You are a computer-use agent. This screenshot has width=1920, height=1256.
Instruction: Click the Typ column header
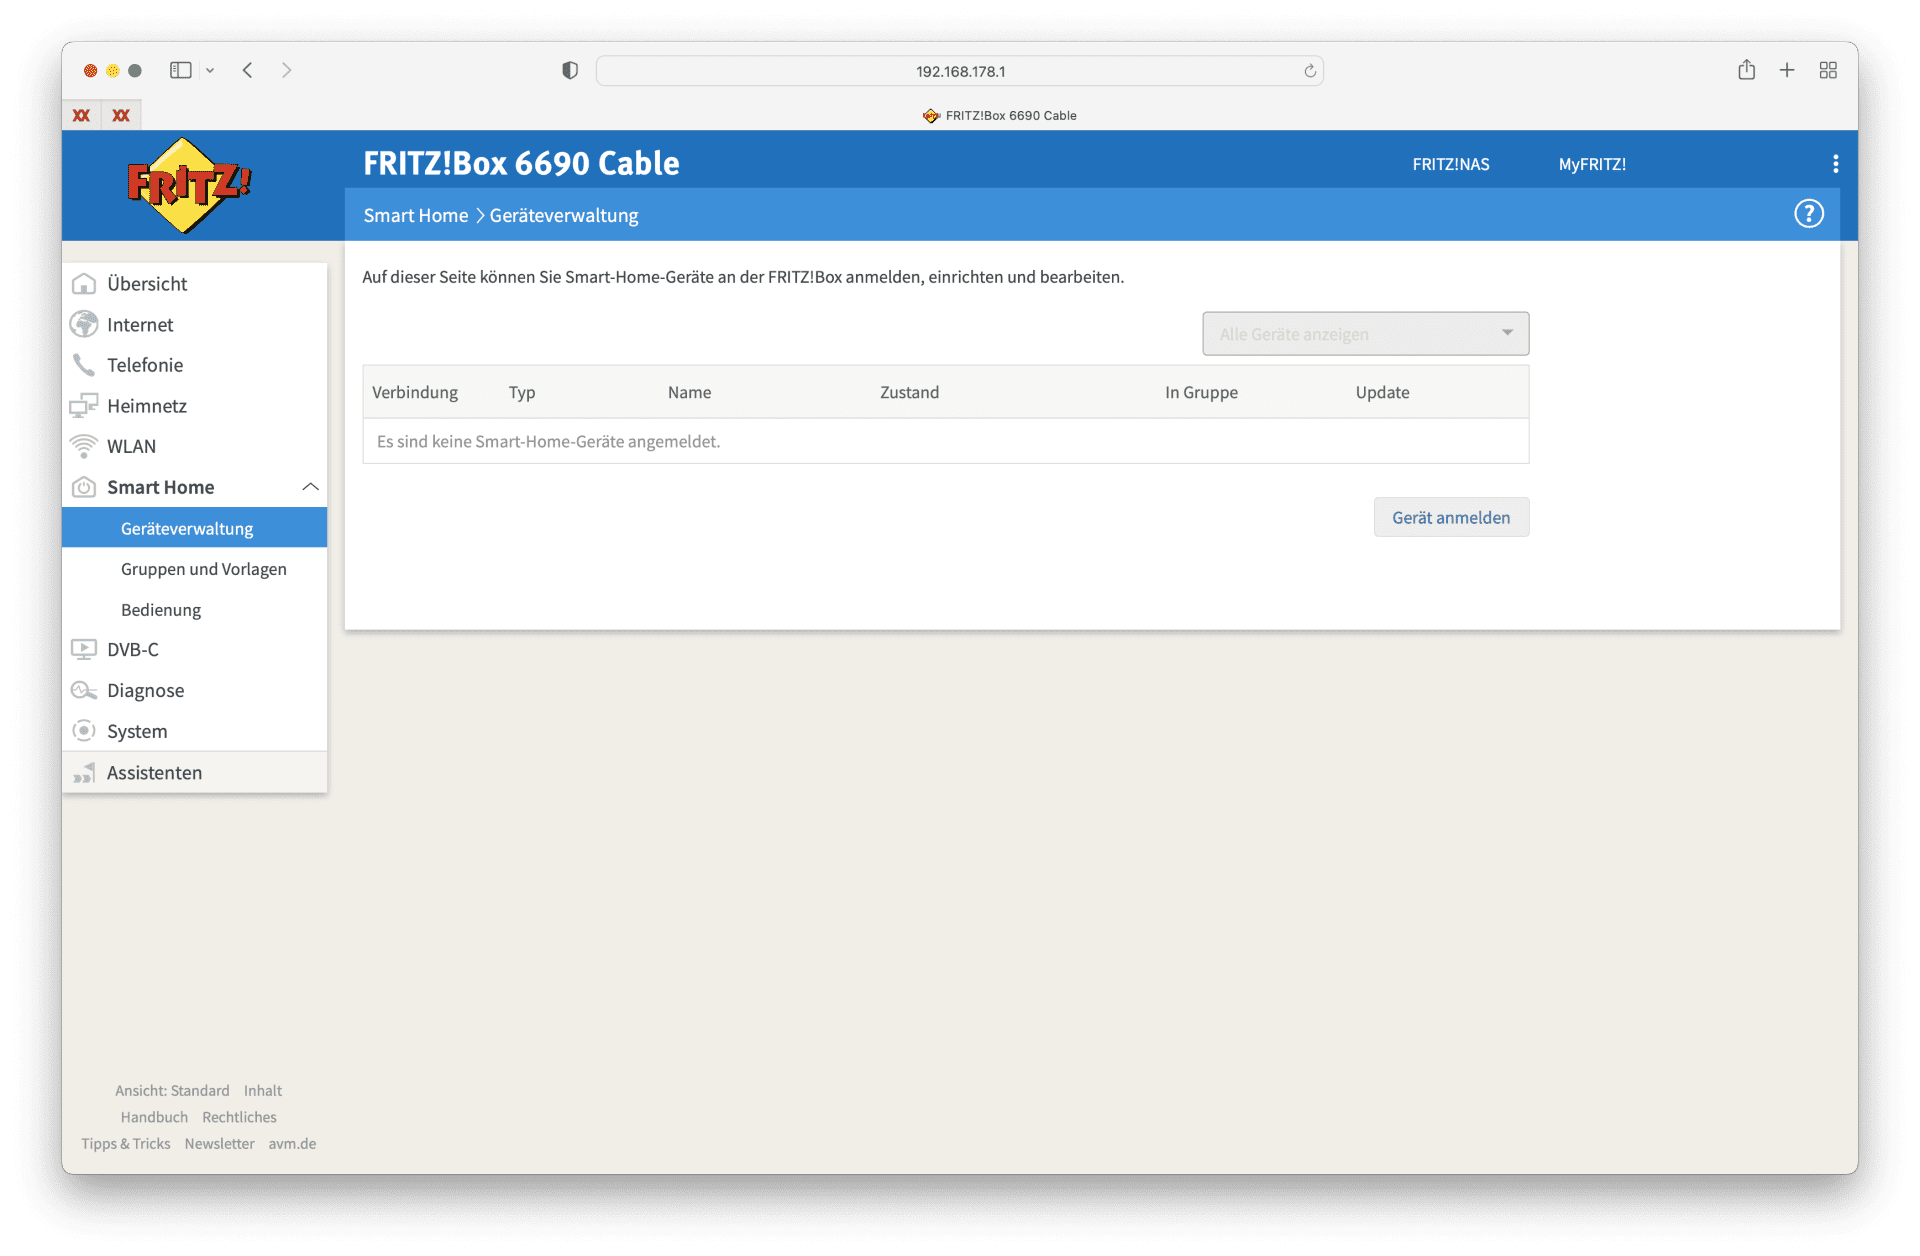tap(522, 392)
